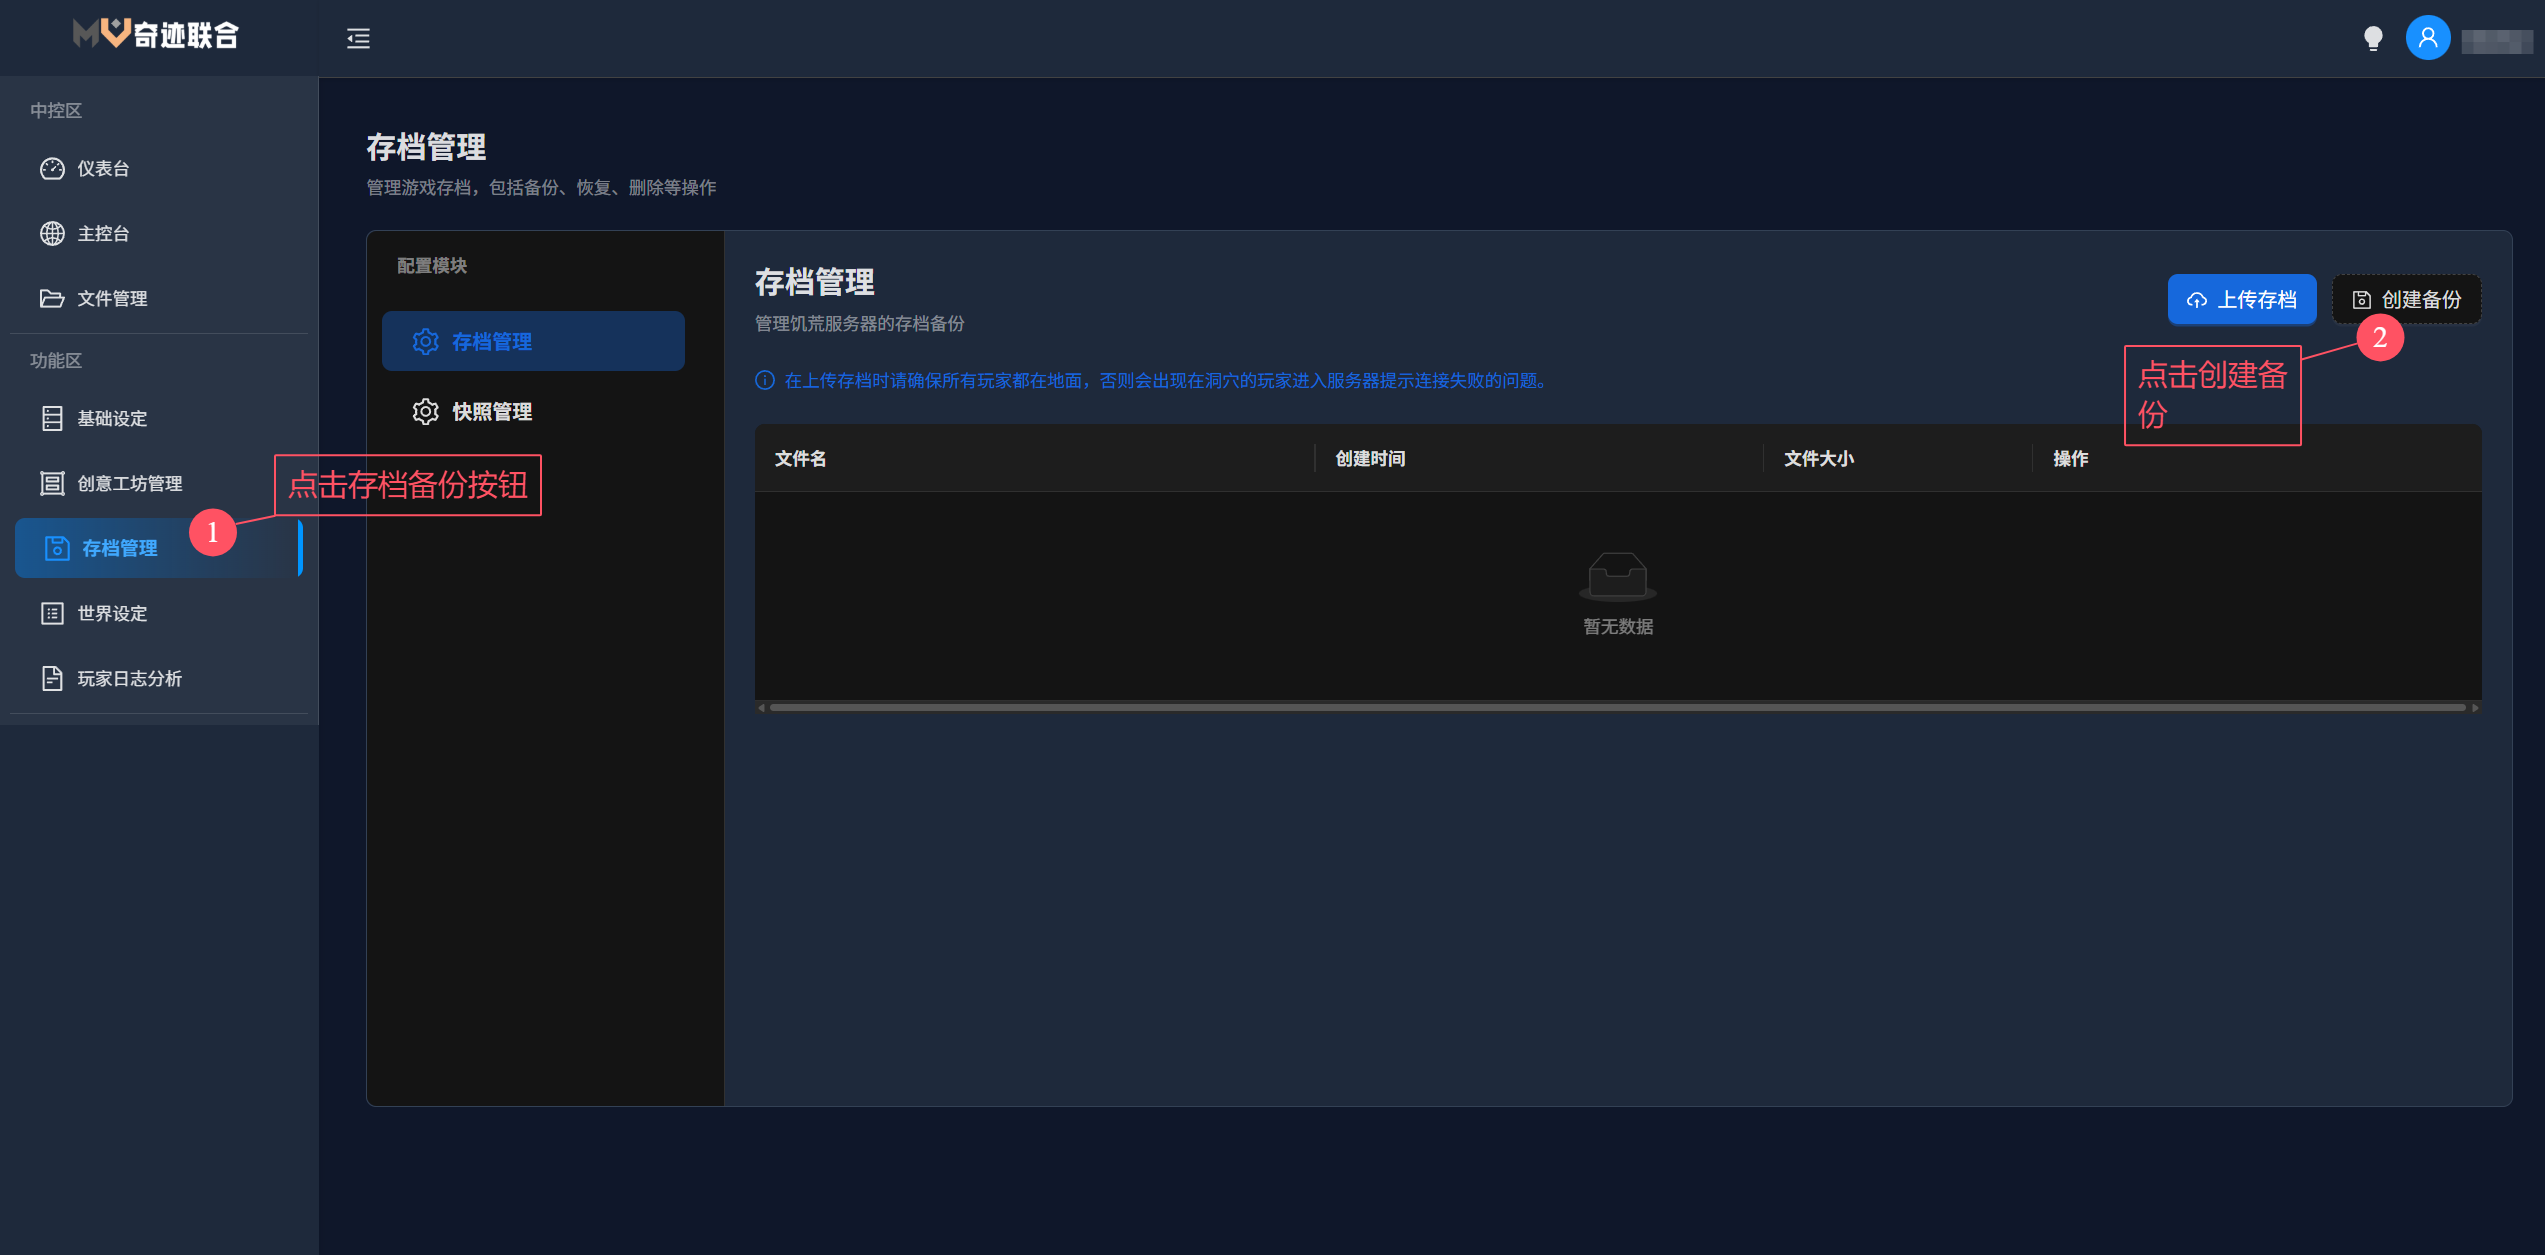Click the lightbulb theme icon
Screen dimensions: 2545x1255
[2372, 39]
